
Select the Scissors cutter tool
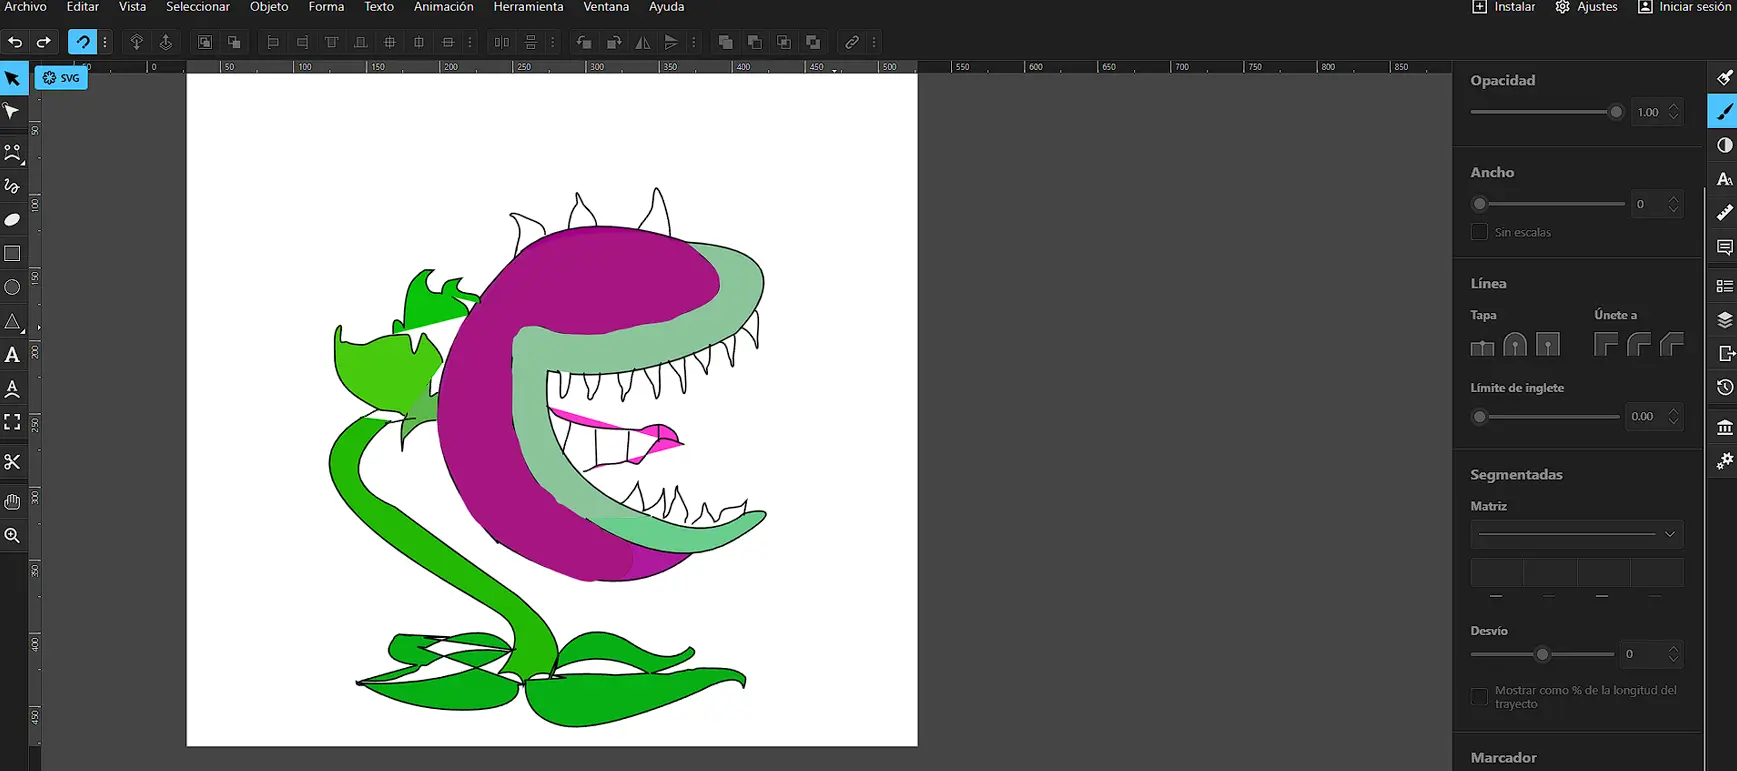pyautogui.click(x=12, y=462)
